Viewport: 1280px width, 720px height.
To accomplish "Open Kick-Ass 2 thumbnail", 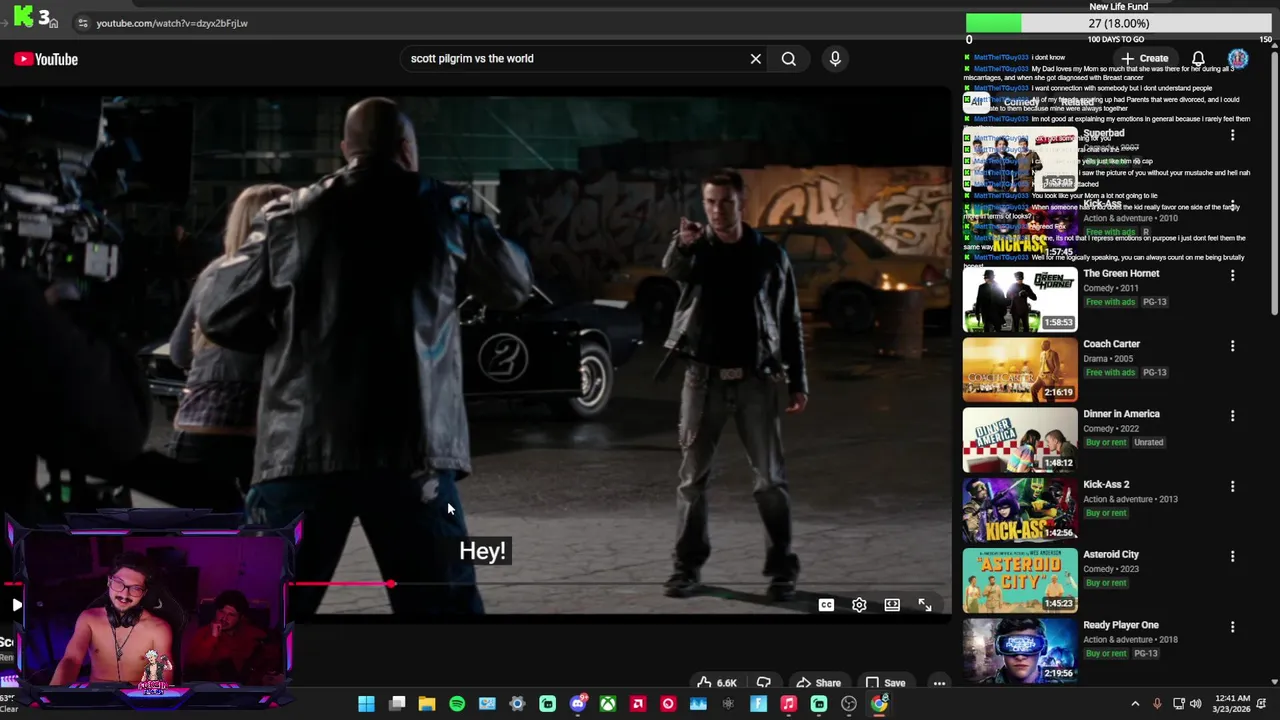I will pyautogui.click(x=1020, y=510).
